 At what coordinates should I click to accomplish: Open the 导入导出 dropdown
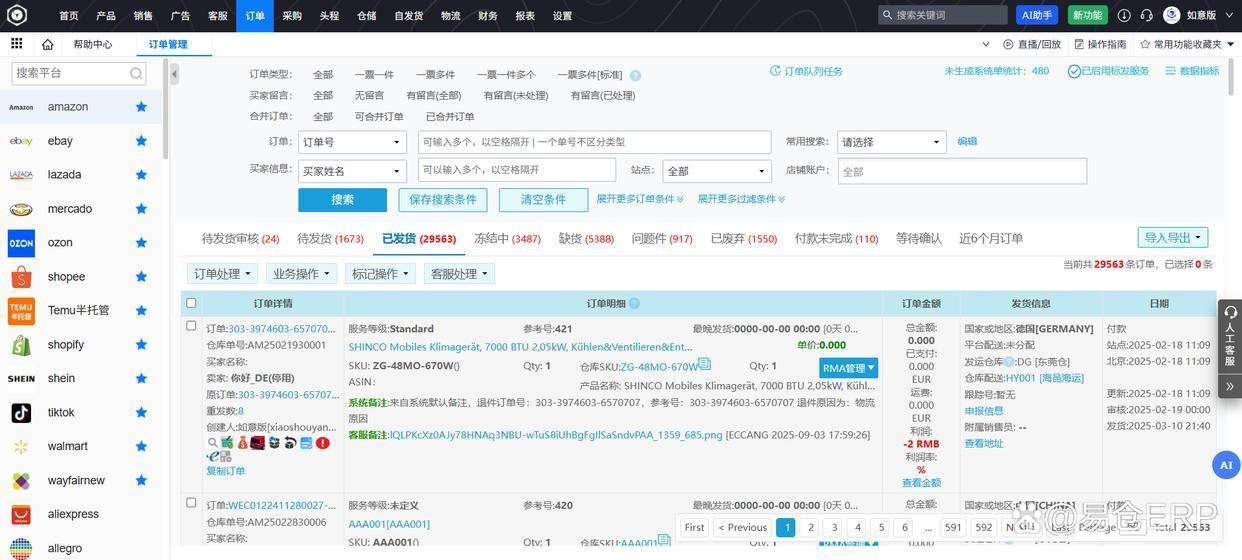tap(1172, 238)
